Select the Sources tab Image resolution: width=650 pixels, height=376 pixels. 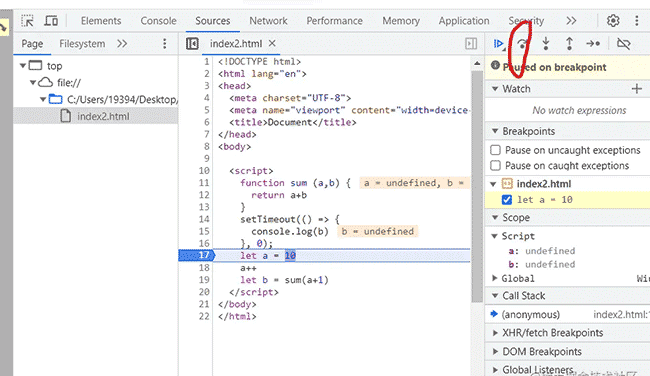[x=213, y=21]
